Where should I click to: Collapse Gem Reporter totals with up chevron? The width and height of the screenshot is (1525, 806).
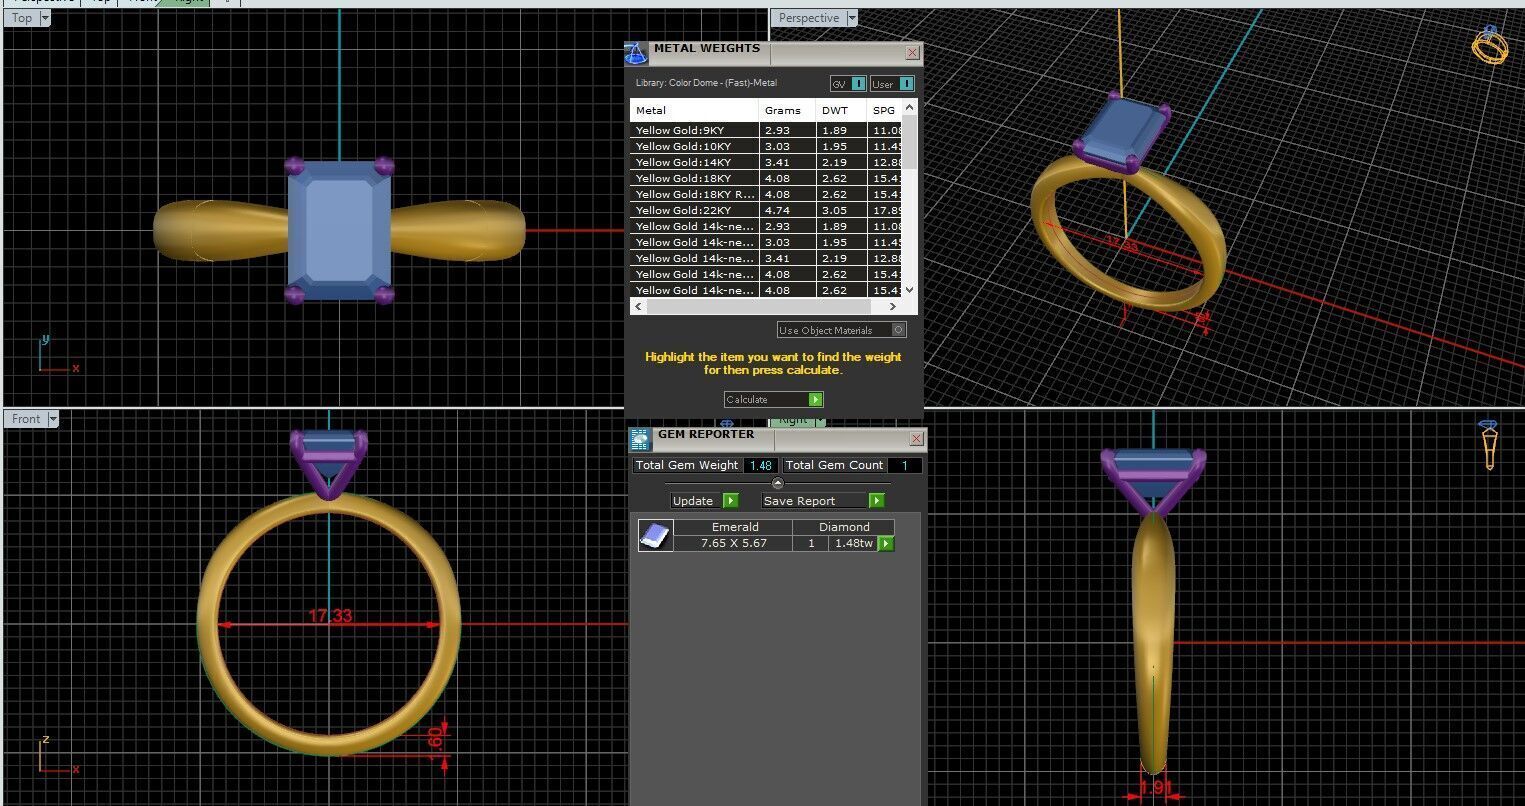pos(778,483)
